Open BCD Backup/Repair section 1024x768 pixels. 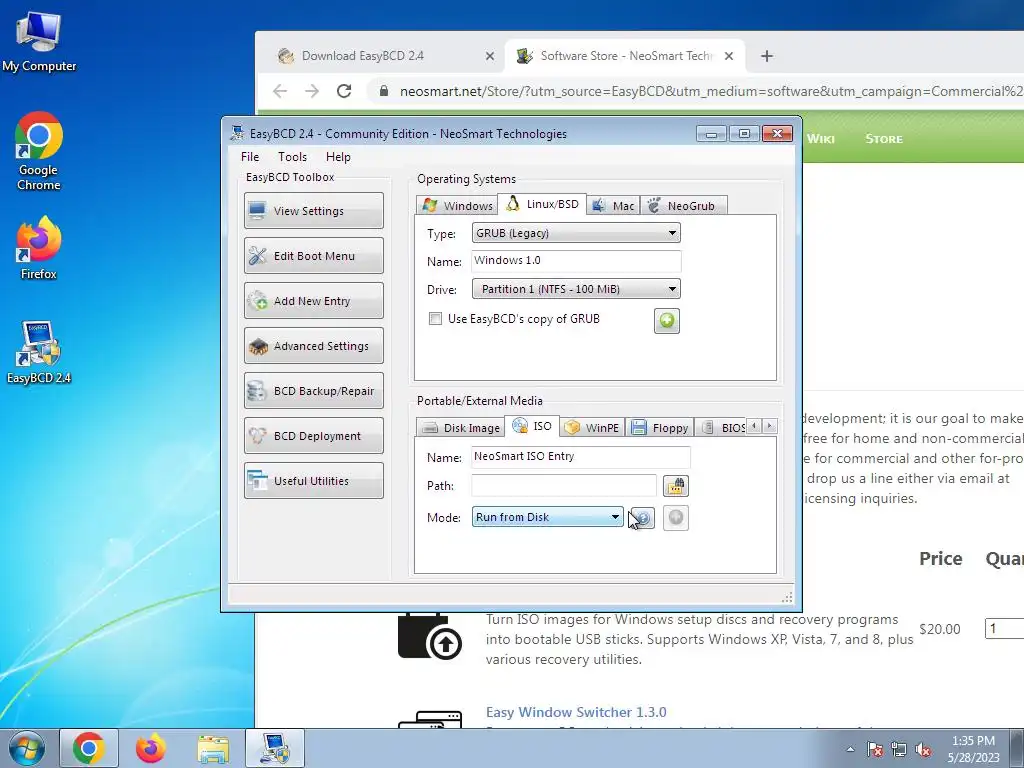tap(313, 391)
